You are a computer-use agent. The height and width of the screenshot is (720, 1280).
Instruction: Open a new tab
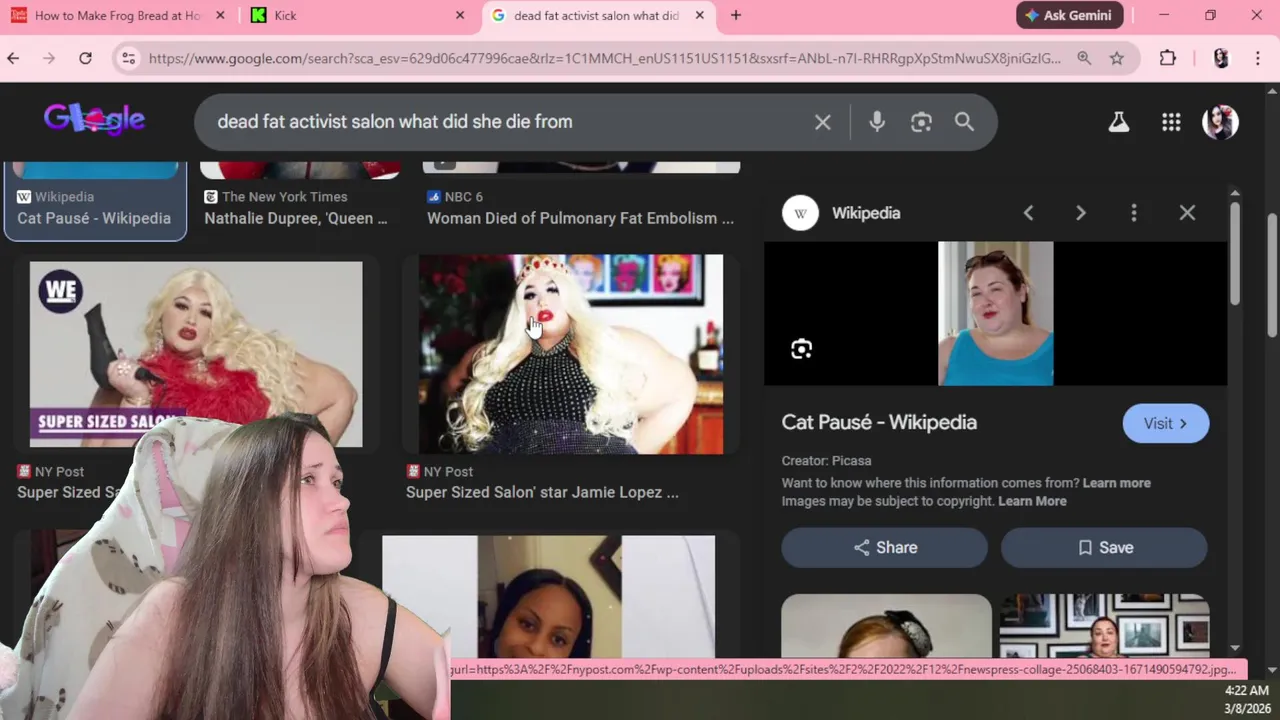(x=736, y=15)
